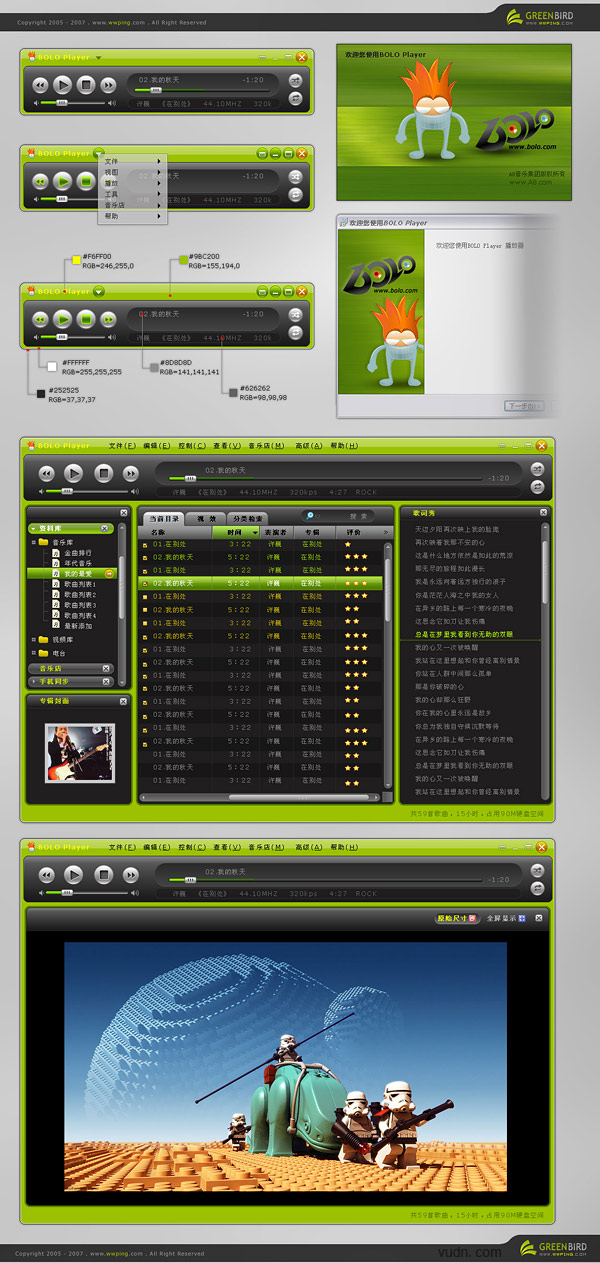Click stop in the music library window

pyautogui.click(x=103, y=473)
